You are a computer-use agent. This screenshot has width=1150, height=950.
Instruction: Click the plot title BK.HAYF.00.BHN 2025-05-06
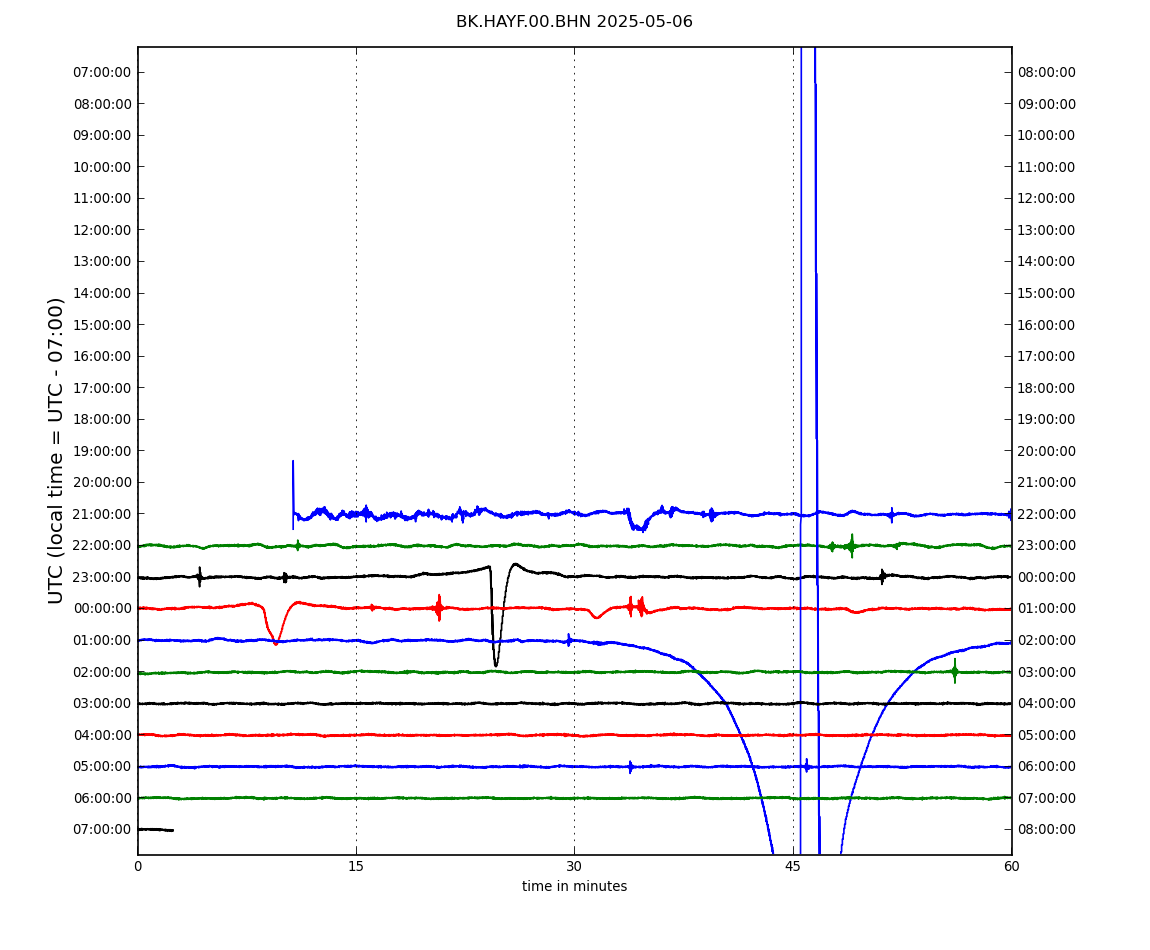click(574, 22)
